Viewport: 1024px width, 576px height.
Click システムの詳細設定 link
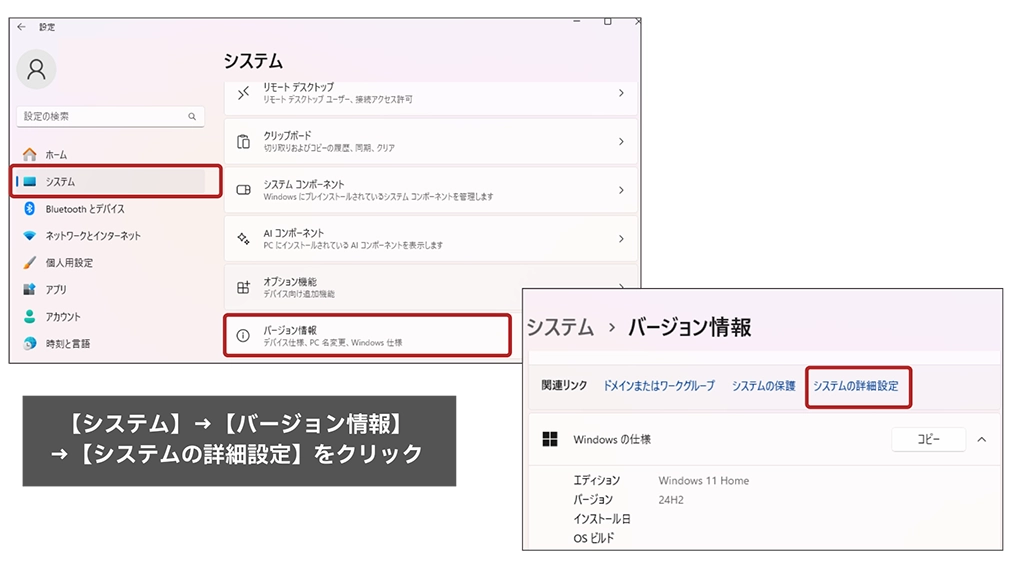856,386
